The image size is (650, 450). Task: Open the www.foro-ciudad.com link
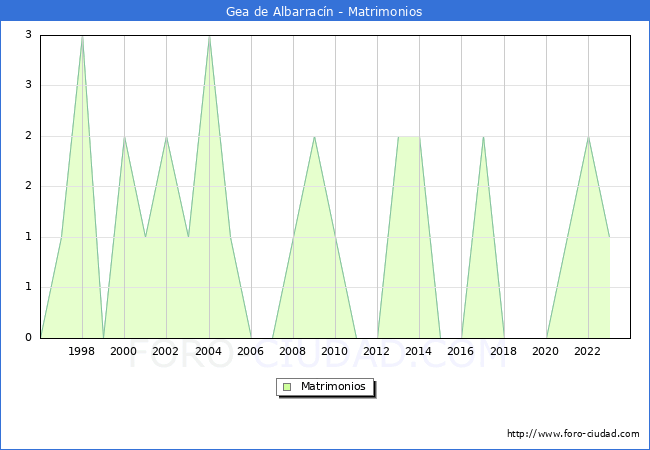coord(573,434)
